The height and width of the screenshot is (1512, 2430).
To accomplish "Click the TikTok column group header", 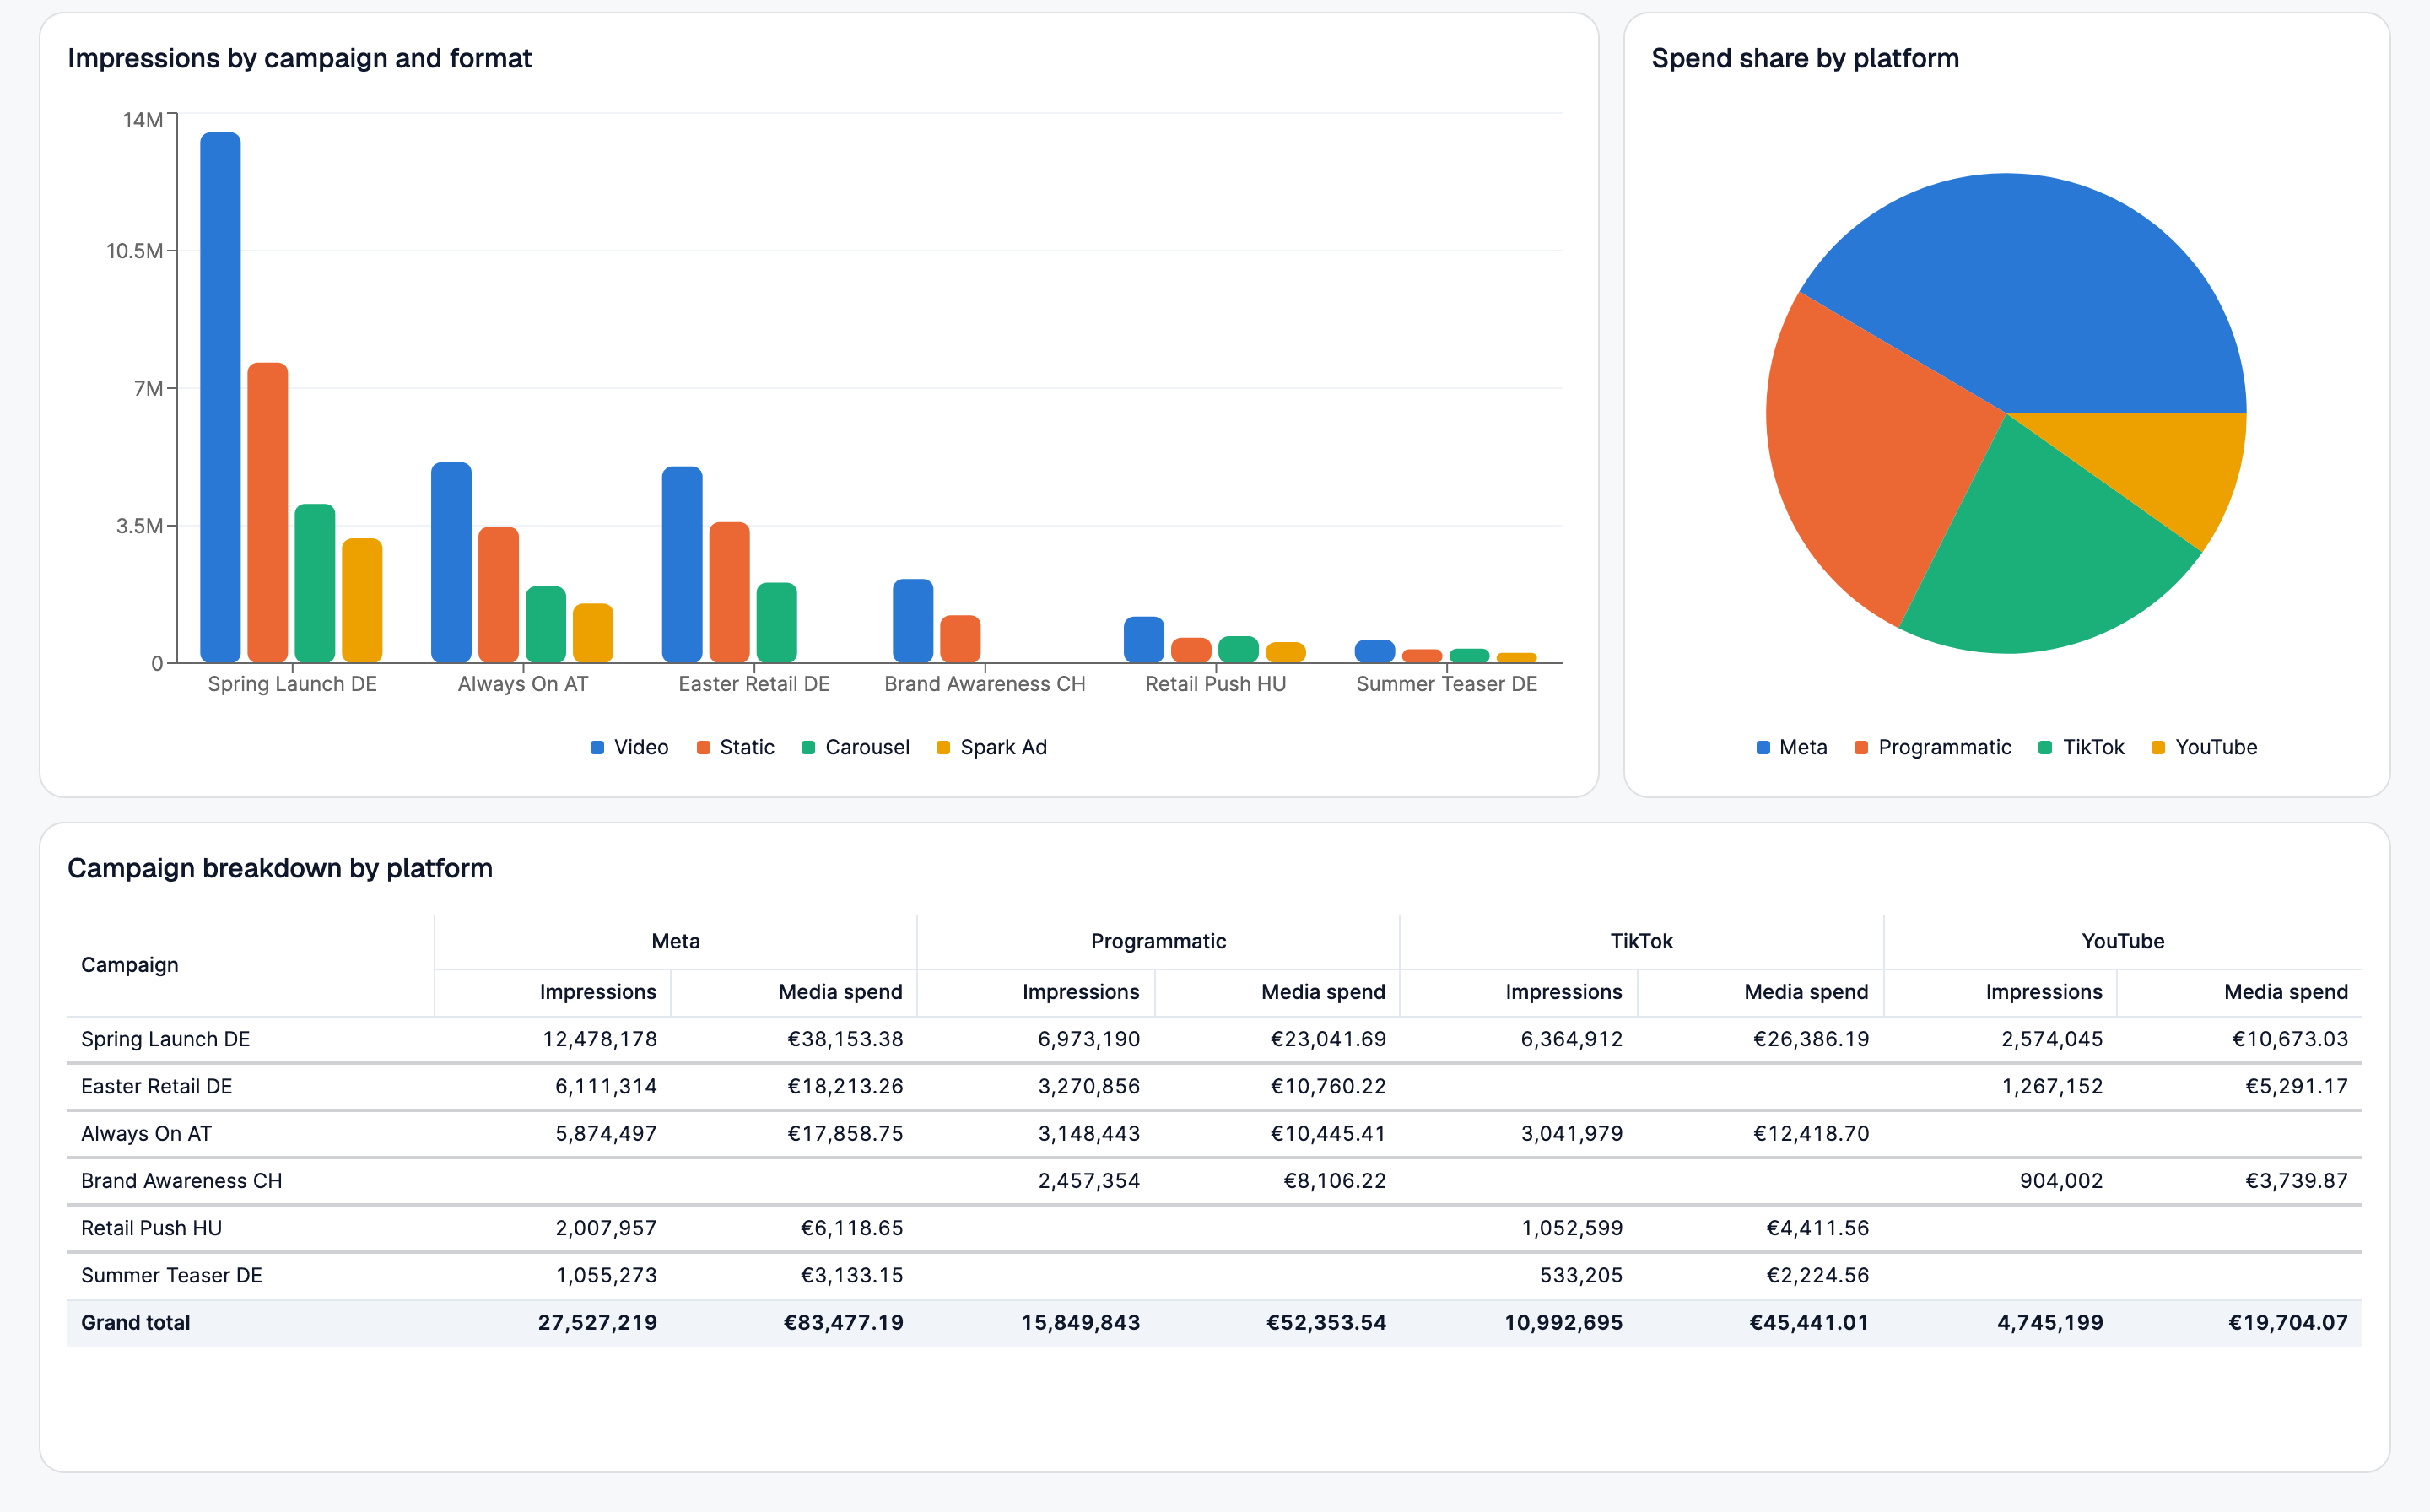I will point(1641,941).
